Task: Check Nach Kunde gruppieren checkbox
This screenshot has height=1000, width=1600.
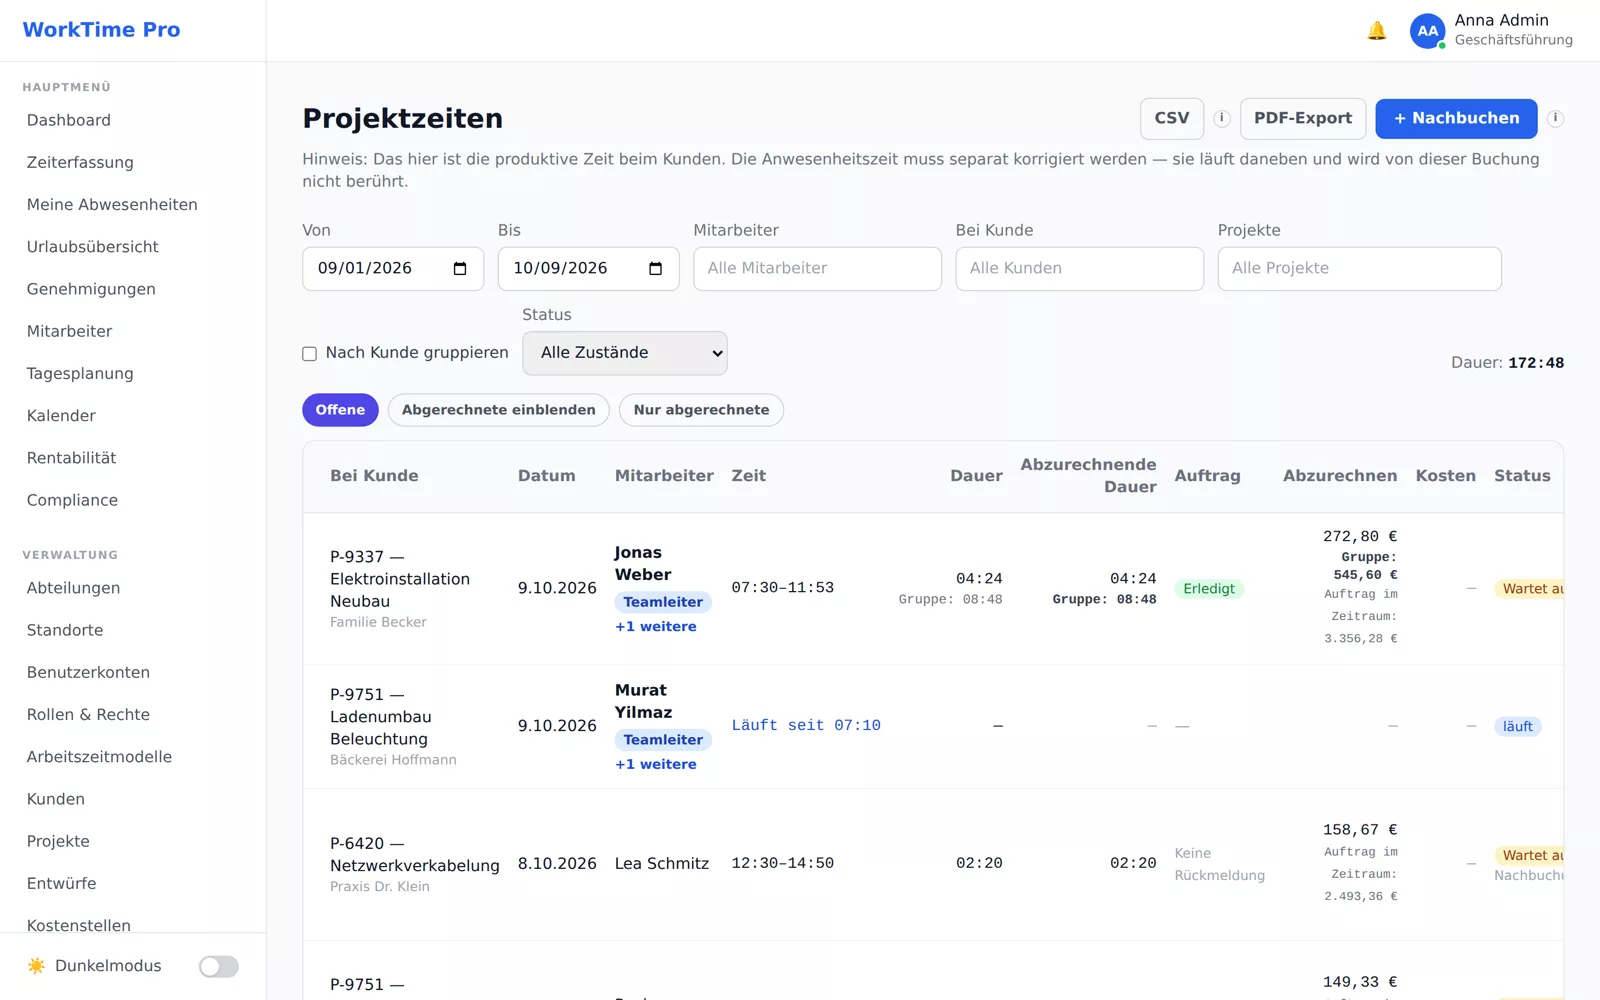Action: click(310, 354)
